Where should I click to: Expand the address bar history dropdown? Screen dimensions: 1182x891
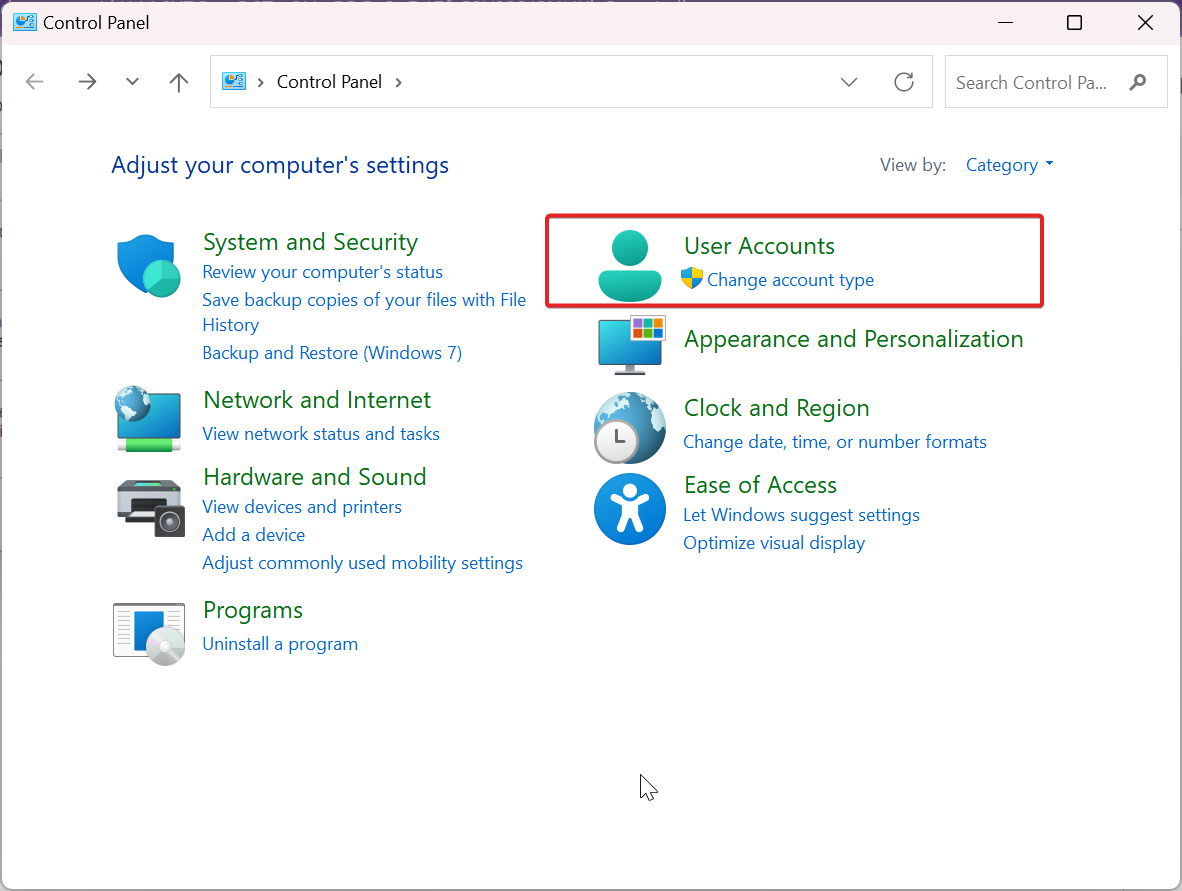point(849,81)
